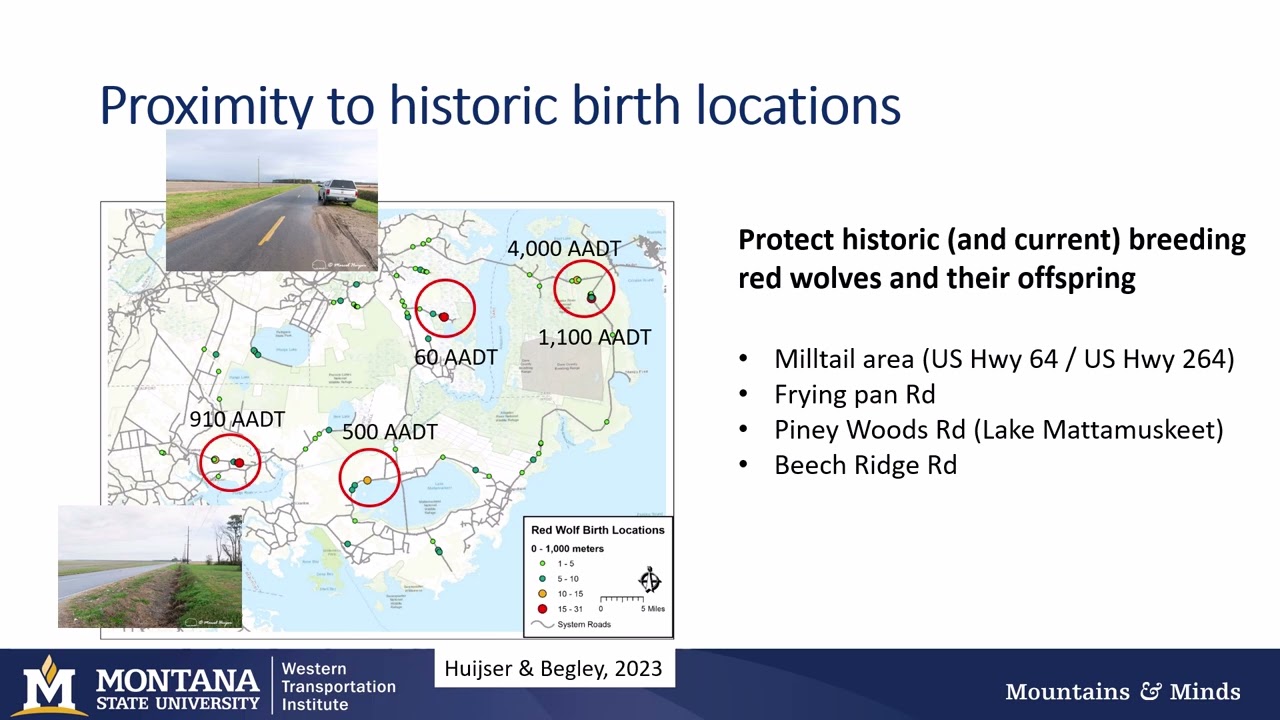
Task: Click the System Roads line symbol in legend
Action: tap(542, 624)
